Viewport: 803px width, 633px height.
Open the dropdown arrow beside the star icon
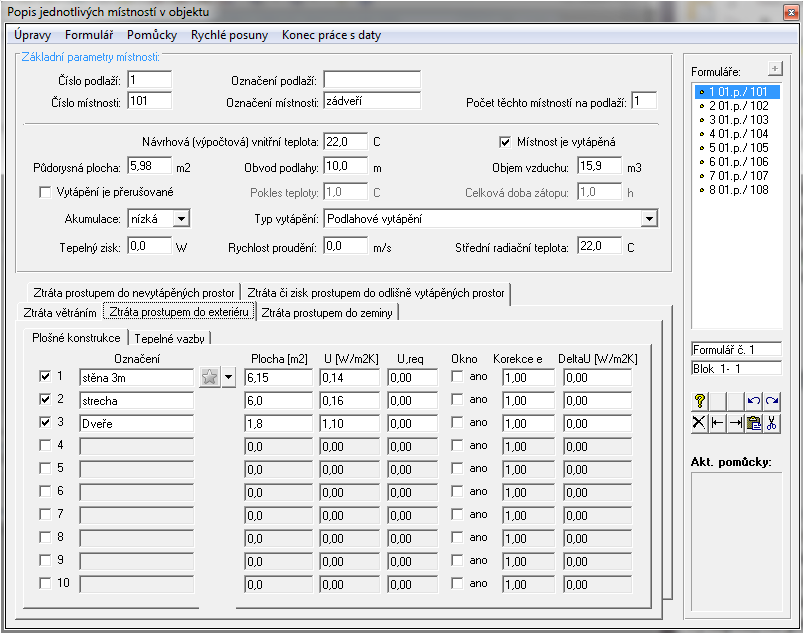click(x=228, y=377)
